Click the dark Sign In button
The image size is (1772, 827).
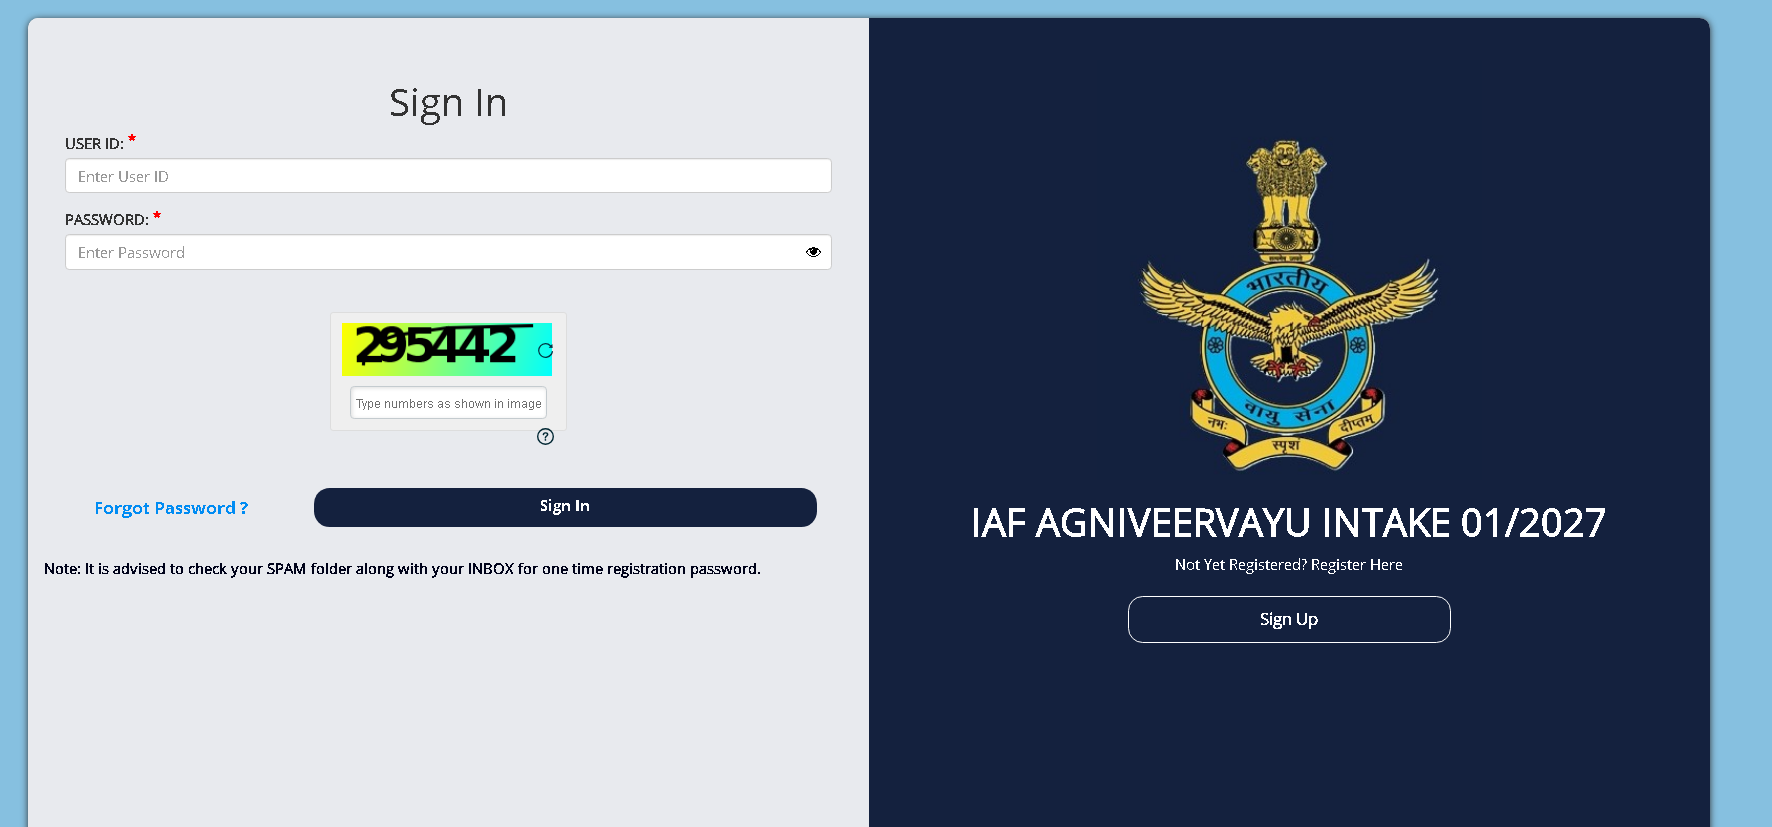(565, 507)
